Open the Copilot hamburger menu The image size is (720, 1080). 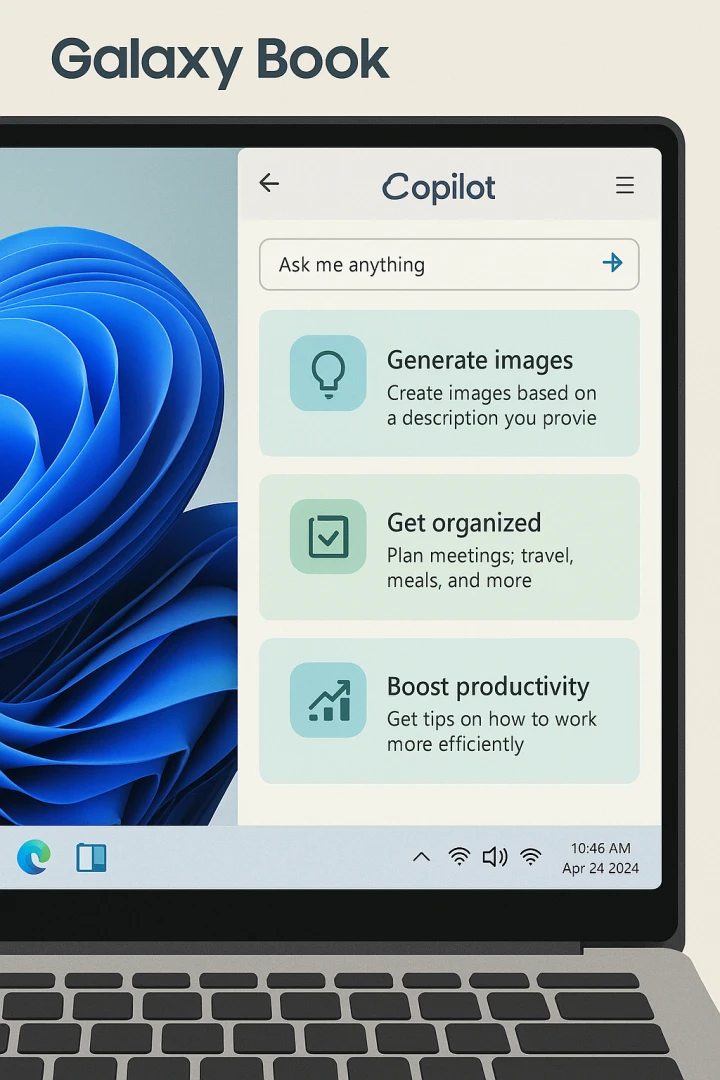[x=625, y=185]
